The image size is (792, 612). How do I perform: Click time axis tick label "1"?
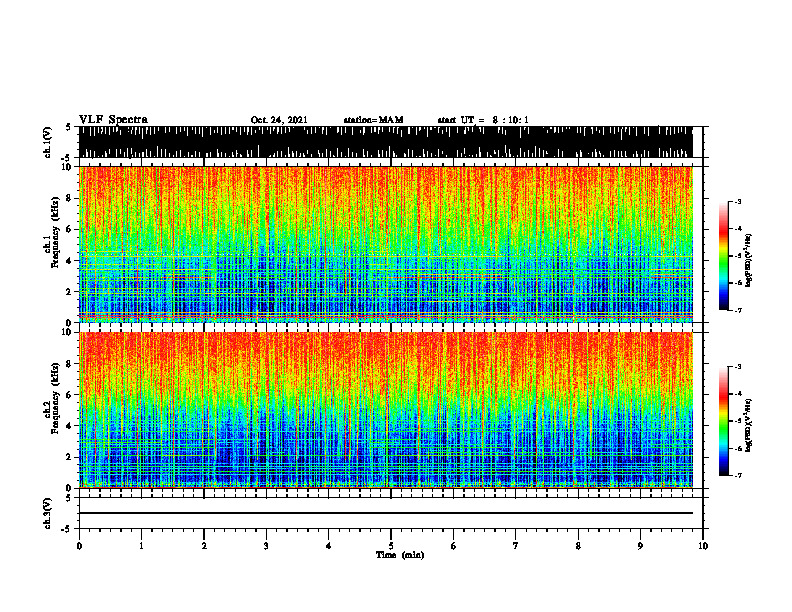(x=141, y=546)
